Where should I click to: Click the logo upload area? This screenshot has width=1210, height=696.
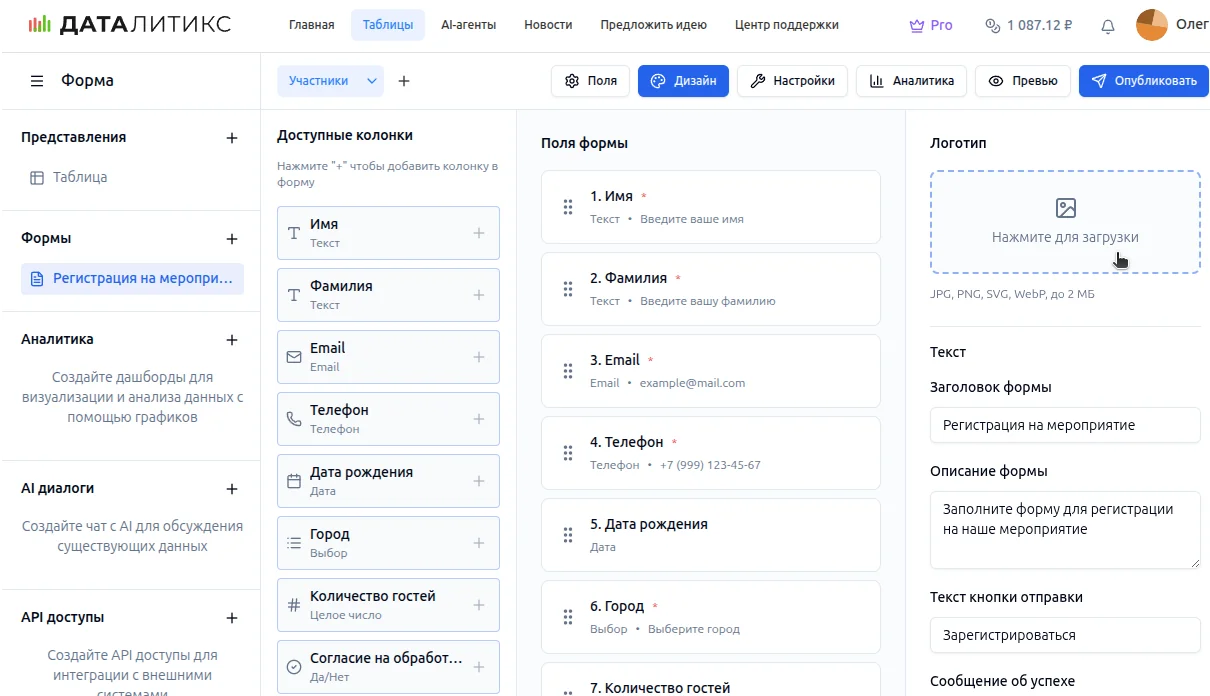(1064, 222)
